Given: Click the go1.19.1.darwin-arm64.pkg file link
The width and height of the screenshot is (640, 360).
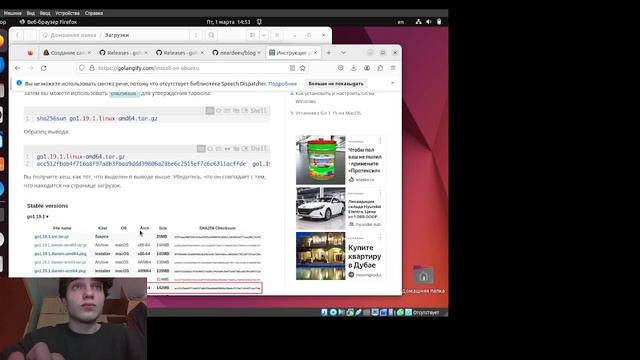Looking at the screenshot, I should click(x=60, y=271).
